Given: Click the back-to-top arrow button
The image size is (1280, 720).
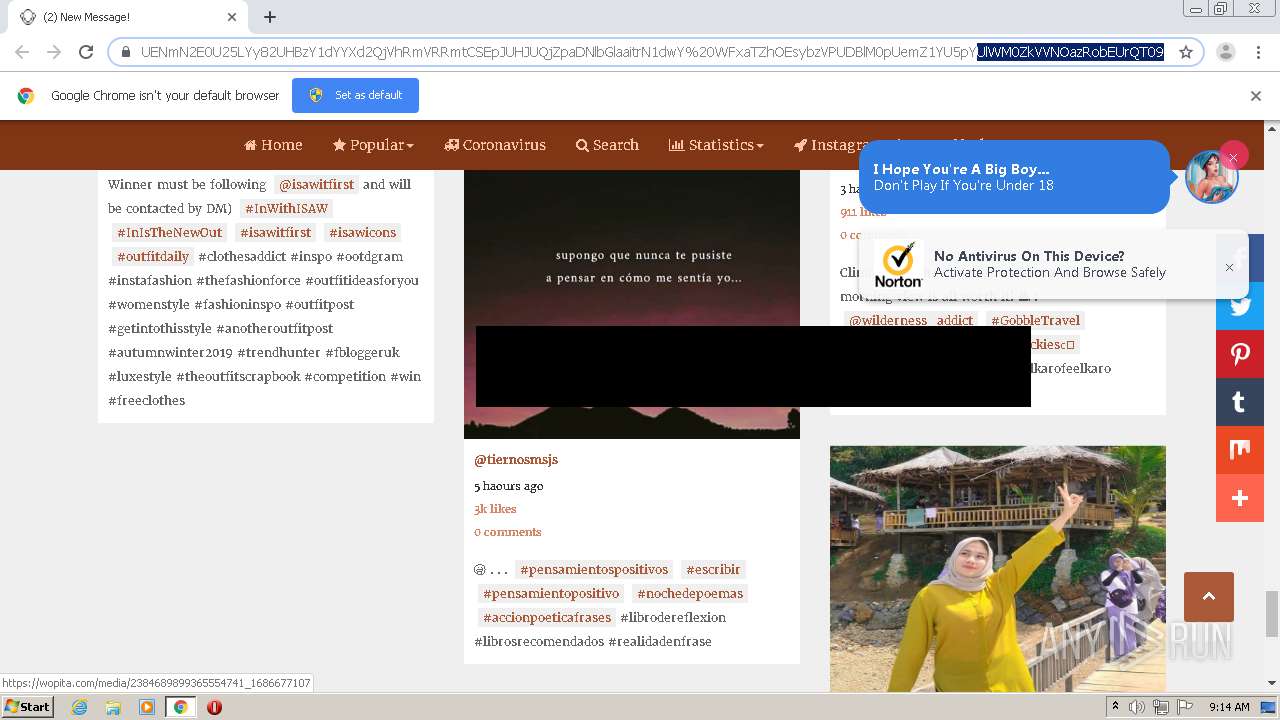Looking at the screenshot, I should 1209,597.
